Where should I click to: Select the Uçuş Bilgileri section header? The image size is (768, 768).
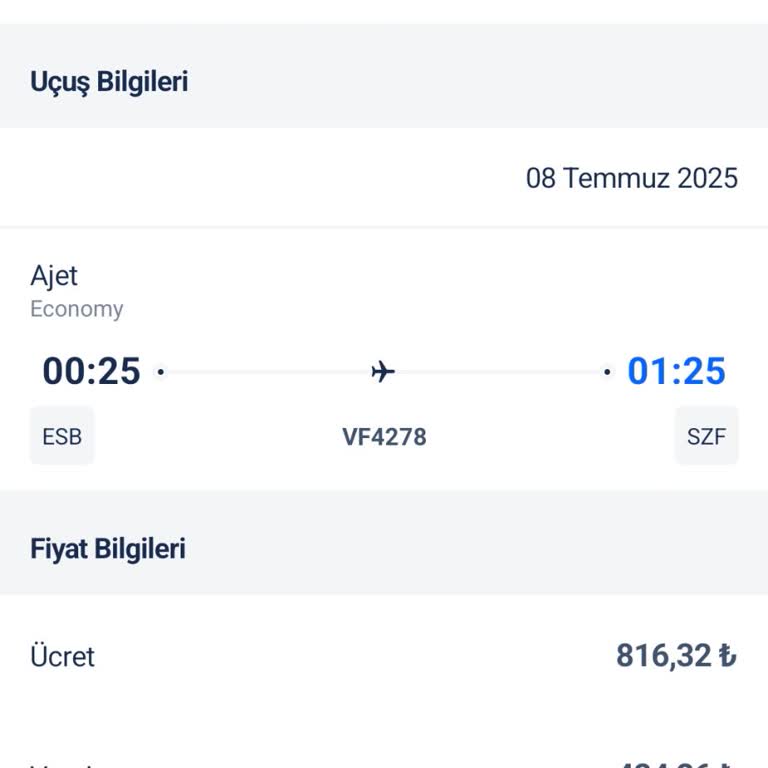pyautogui.click(x=109, y=82)
